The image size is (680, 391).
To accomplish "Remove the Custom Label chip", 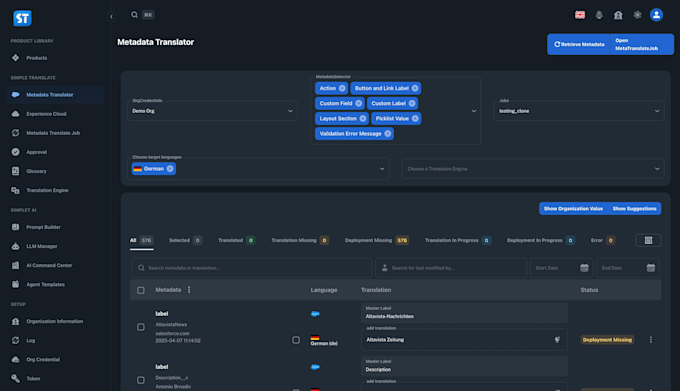I will (412, 104).
